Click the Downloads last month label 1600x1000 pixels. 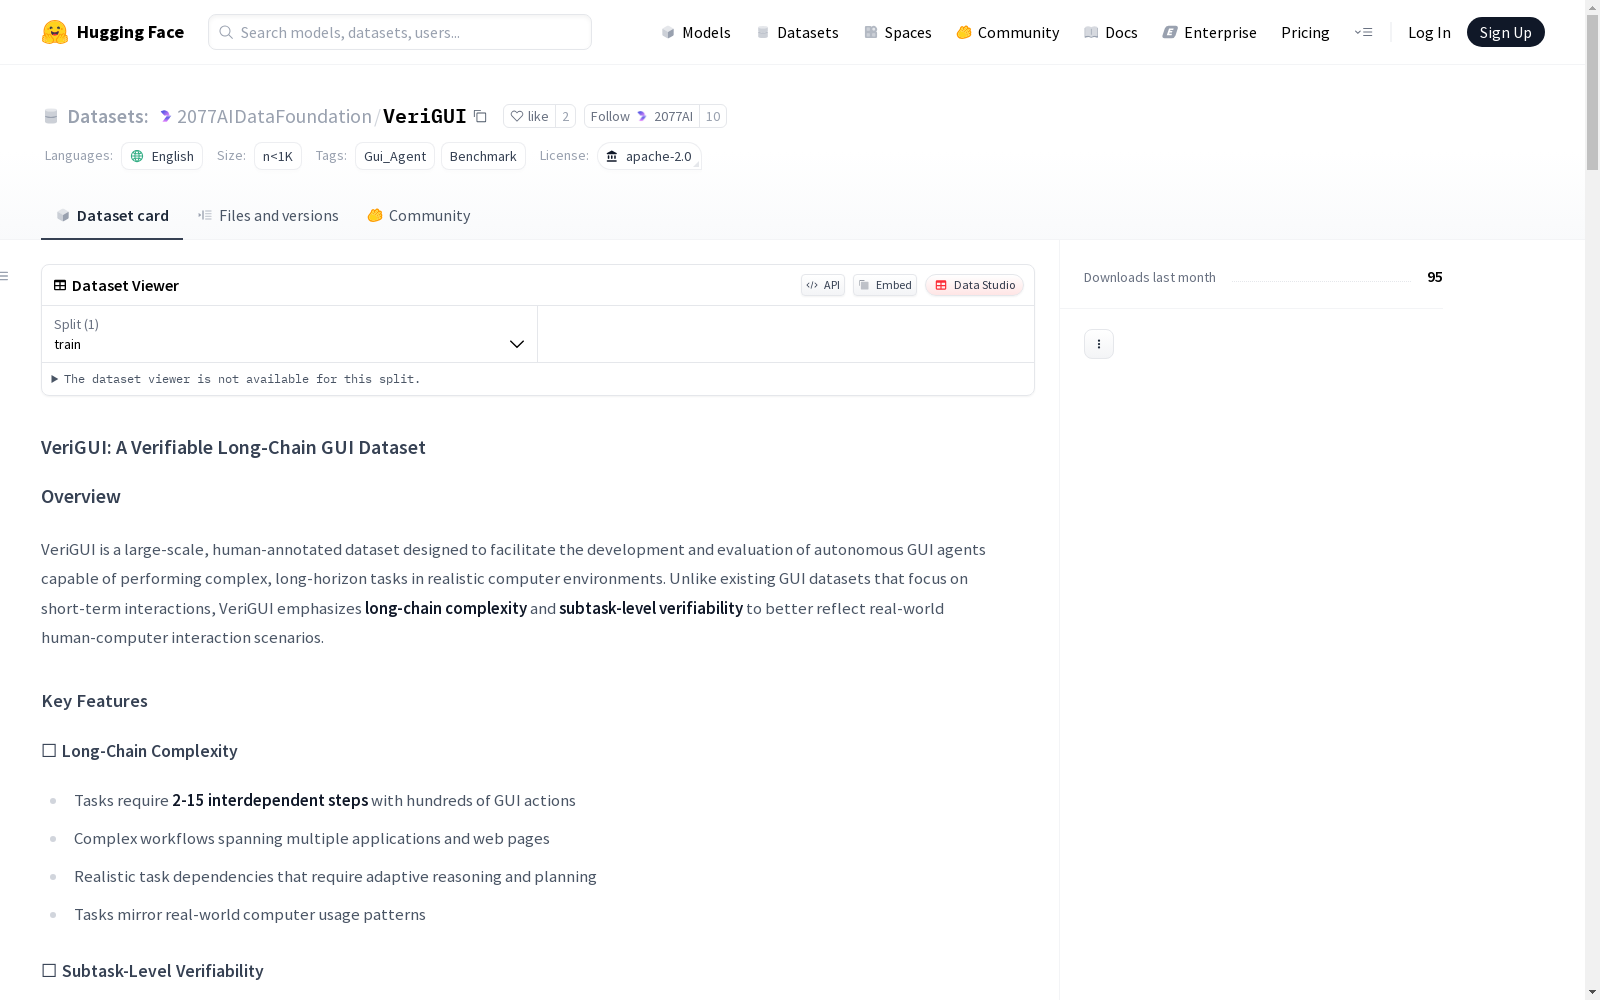pos(1150,277)
